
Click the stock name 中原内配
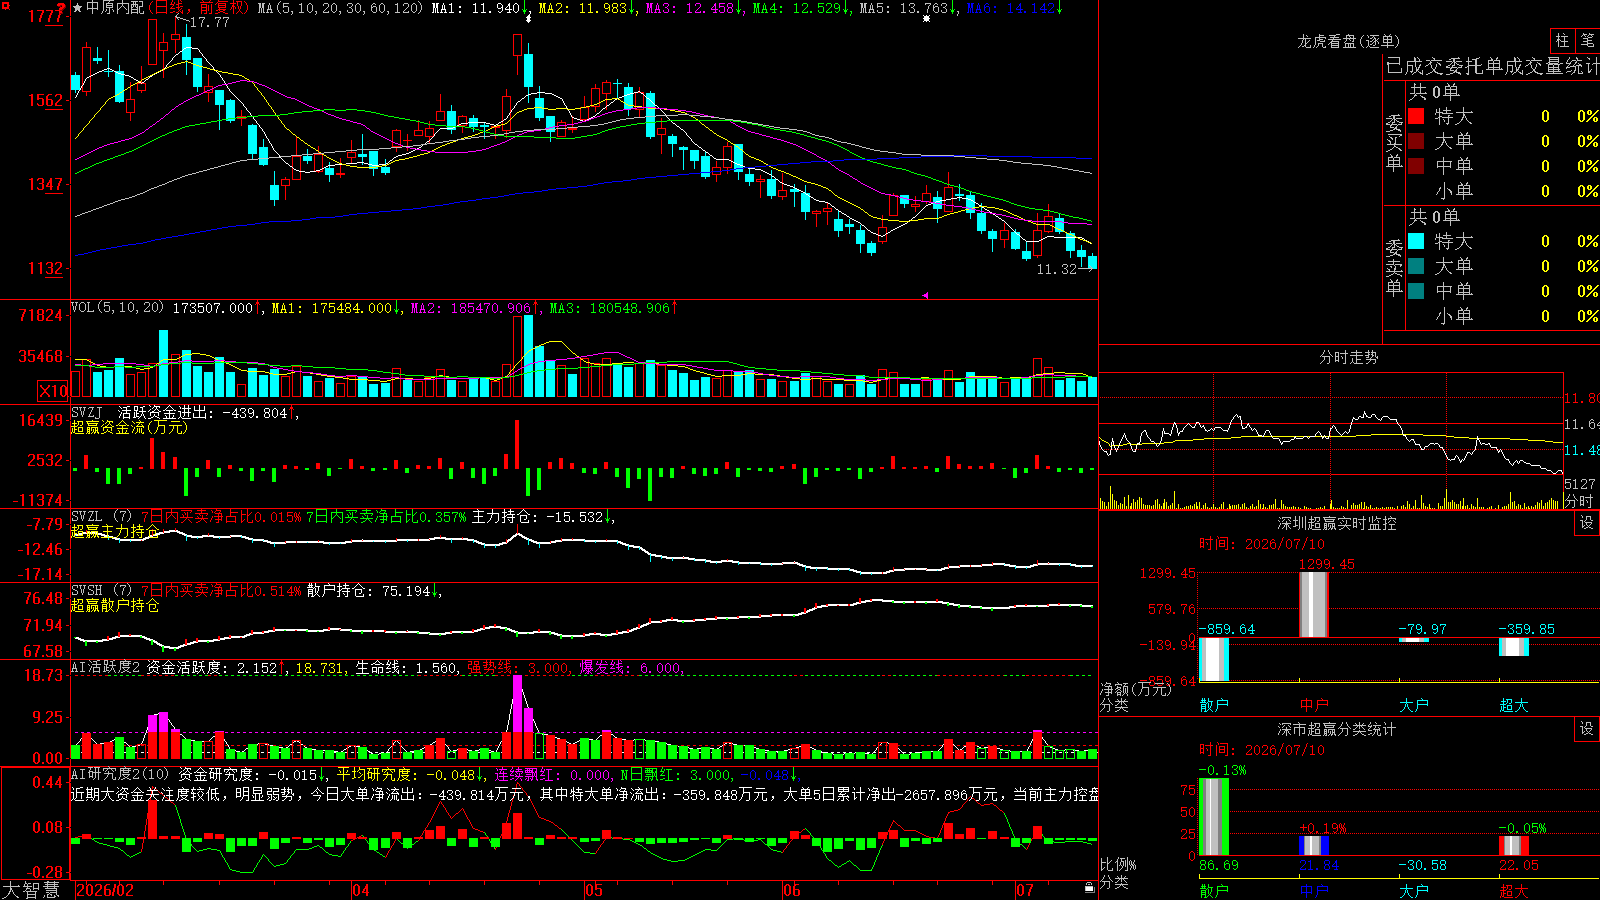pos(115,8)
